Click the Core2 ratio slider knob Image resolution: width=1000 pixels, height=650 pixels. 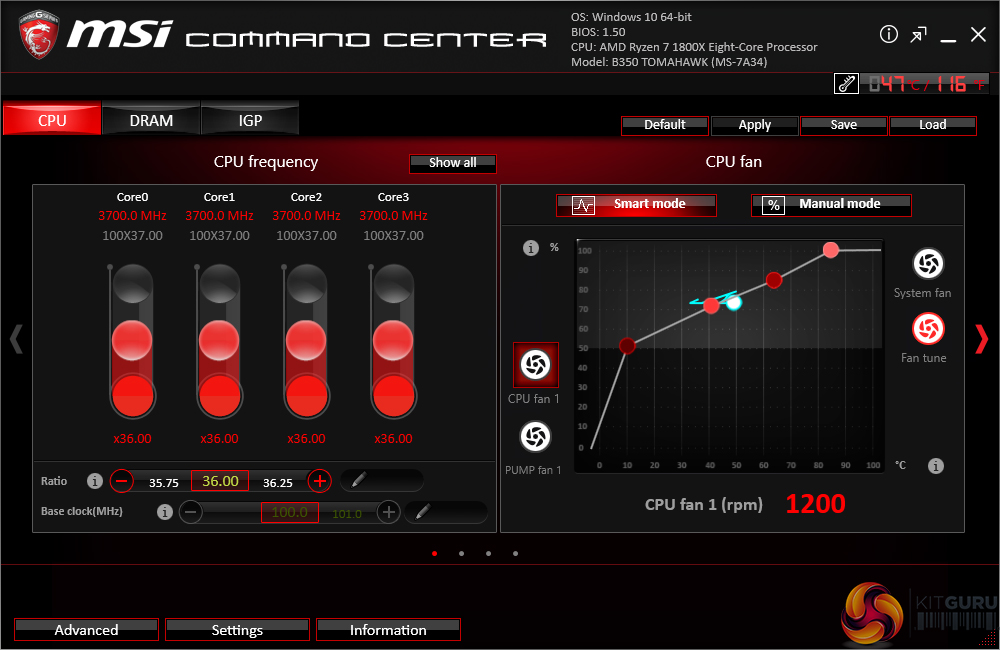point(306,341)
